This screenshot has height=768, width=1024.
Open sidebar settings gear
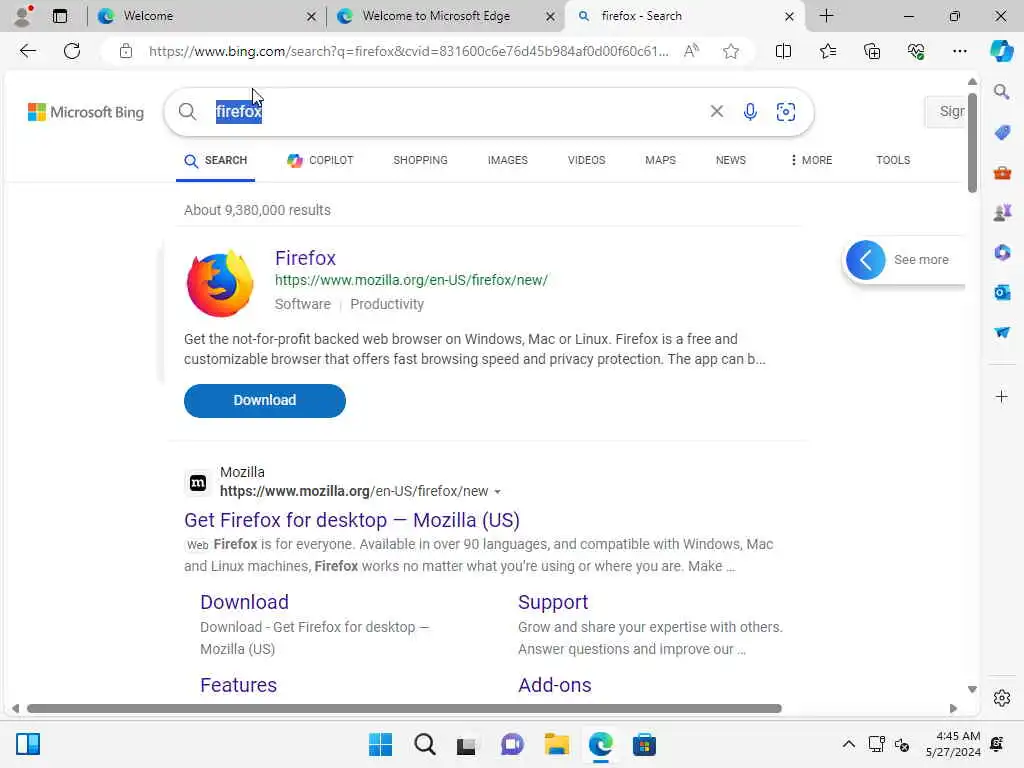1002,698
